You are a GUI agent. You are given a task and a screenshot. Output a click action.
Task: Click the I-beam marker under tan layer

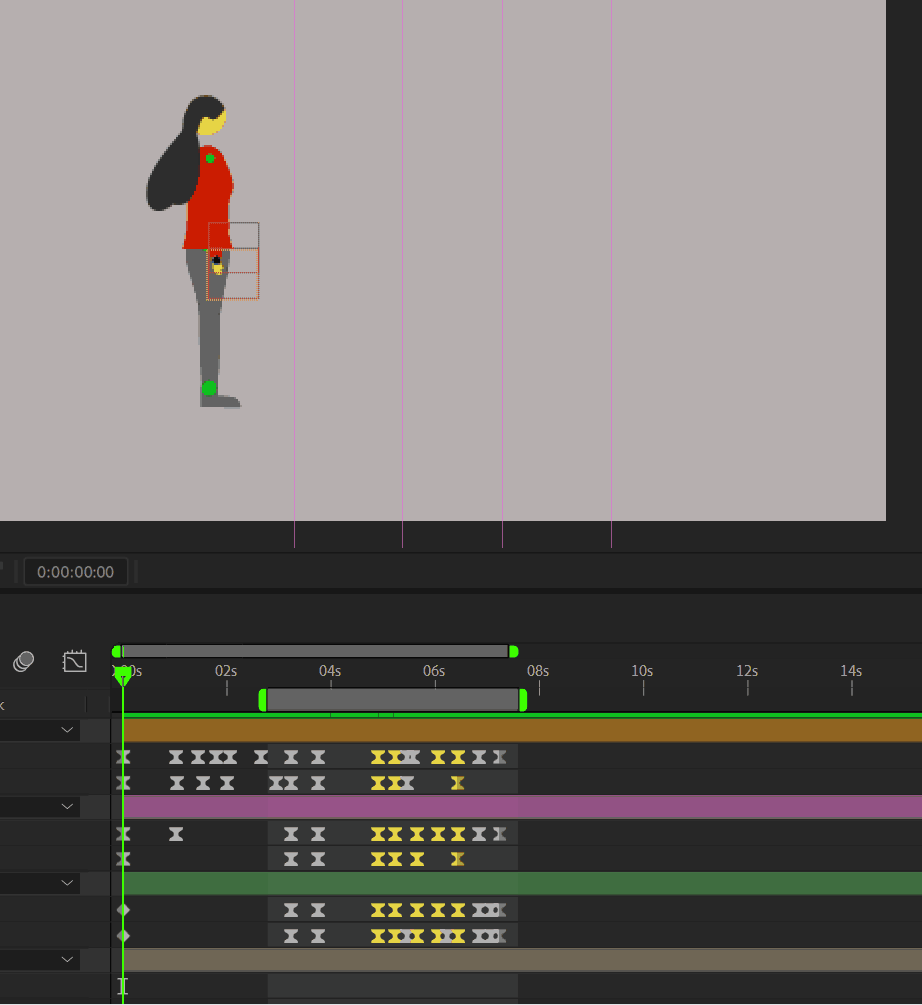pyautogui.click(x=123, y=986)
